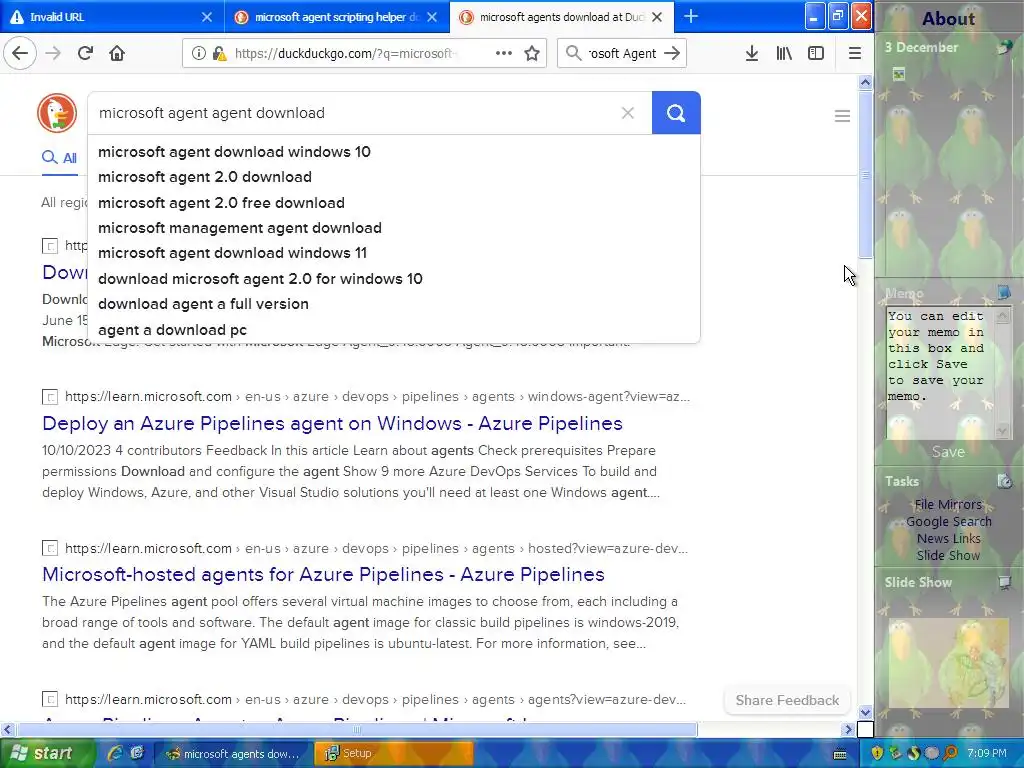This screenshot has width=1024, height=768.
Task: Click the small picture icon under 3 December
Action: [x=899, y=74]
